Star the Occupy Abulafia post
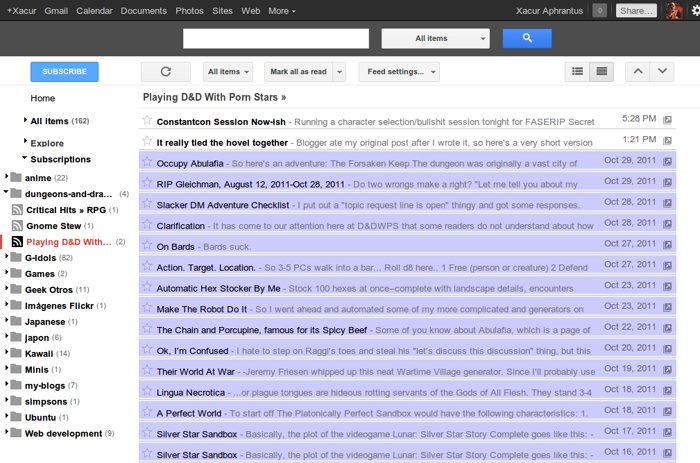 [x=147, y=162]
